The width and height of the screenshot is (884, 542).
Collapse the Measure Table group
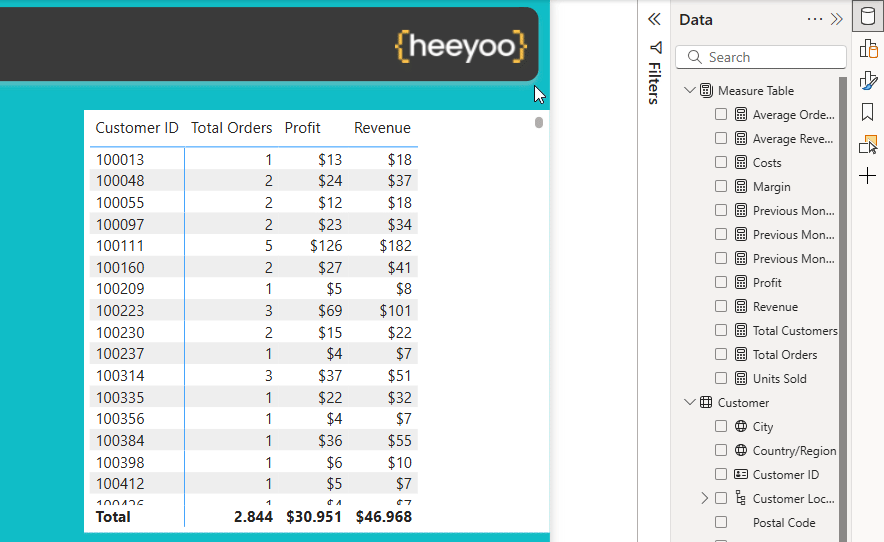pos(689,90)
